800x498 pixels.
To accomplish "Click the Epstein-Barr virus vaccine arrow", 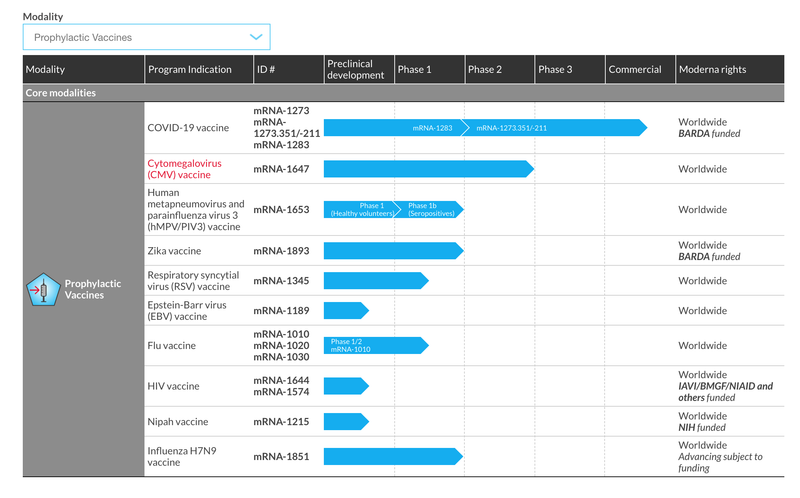I will point(345,311).
